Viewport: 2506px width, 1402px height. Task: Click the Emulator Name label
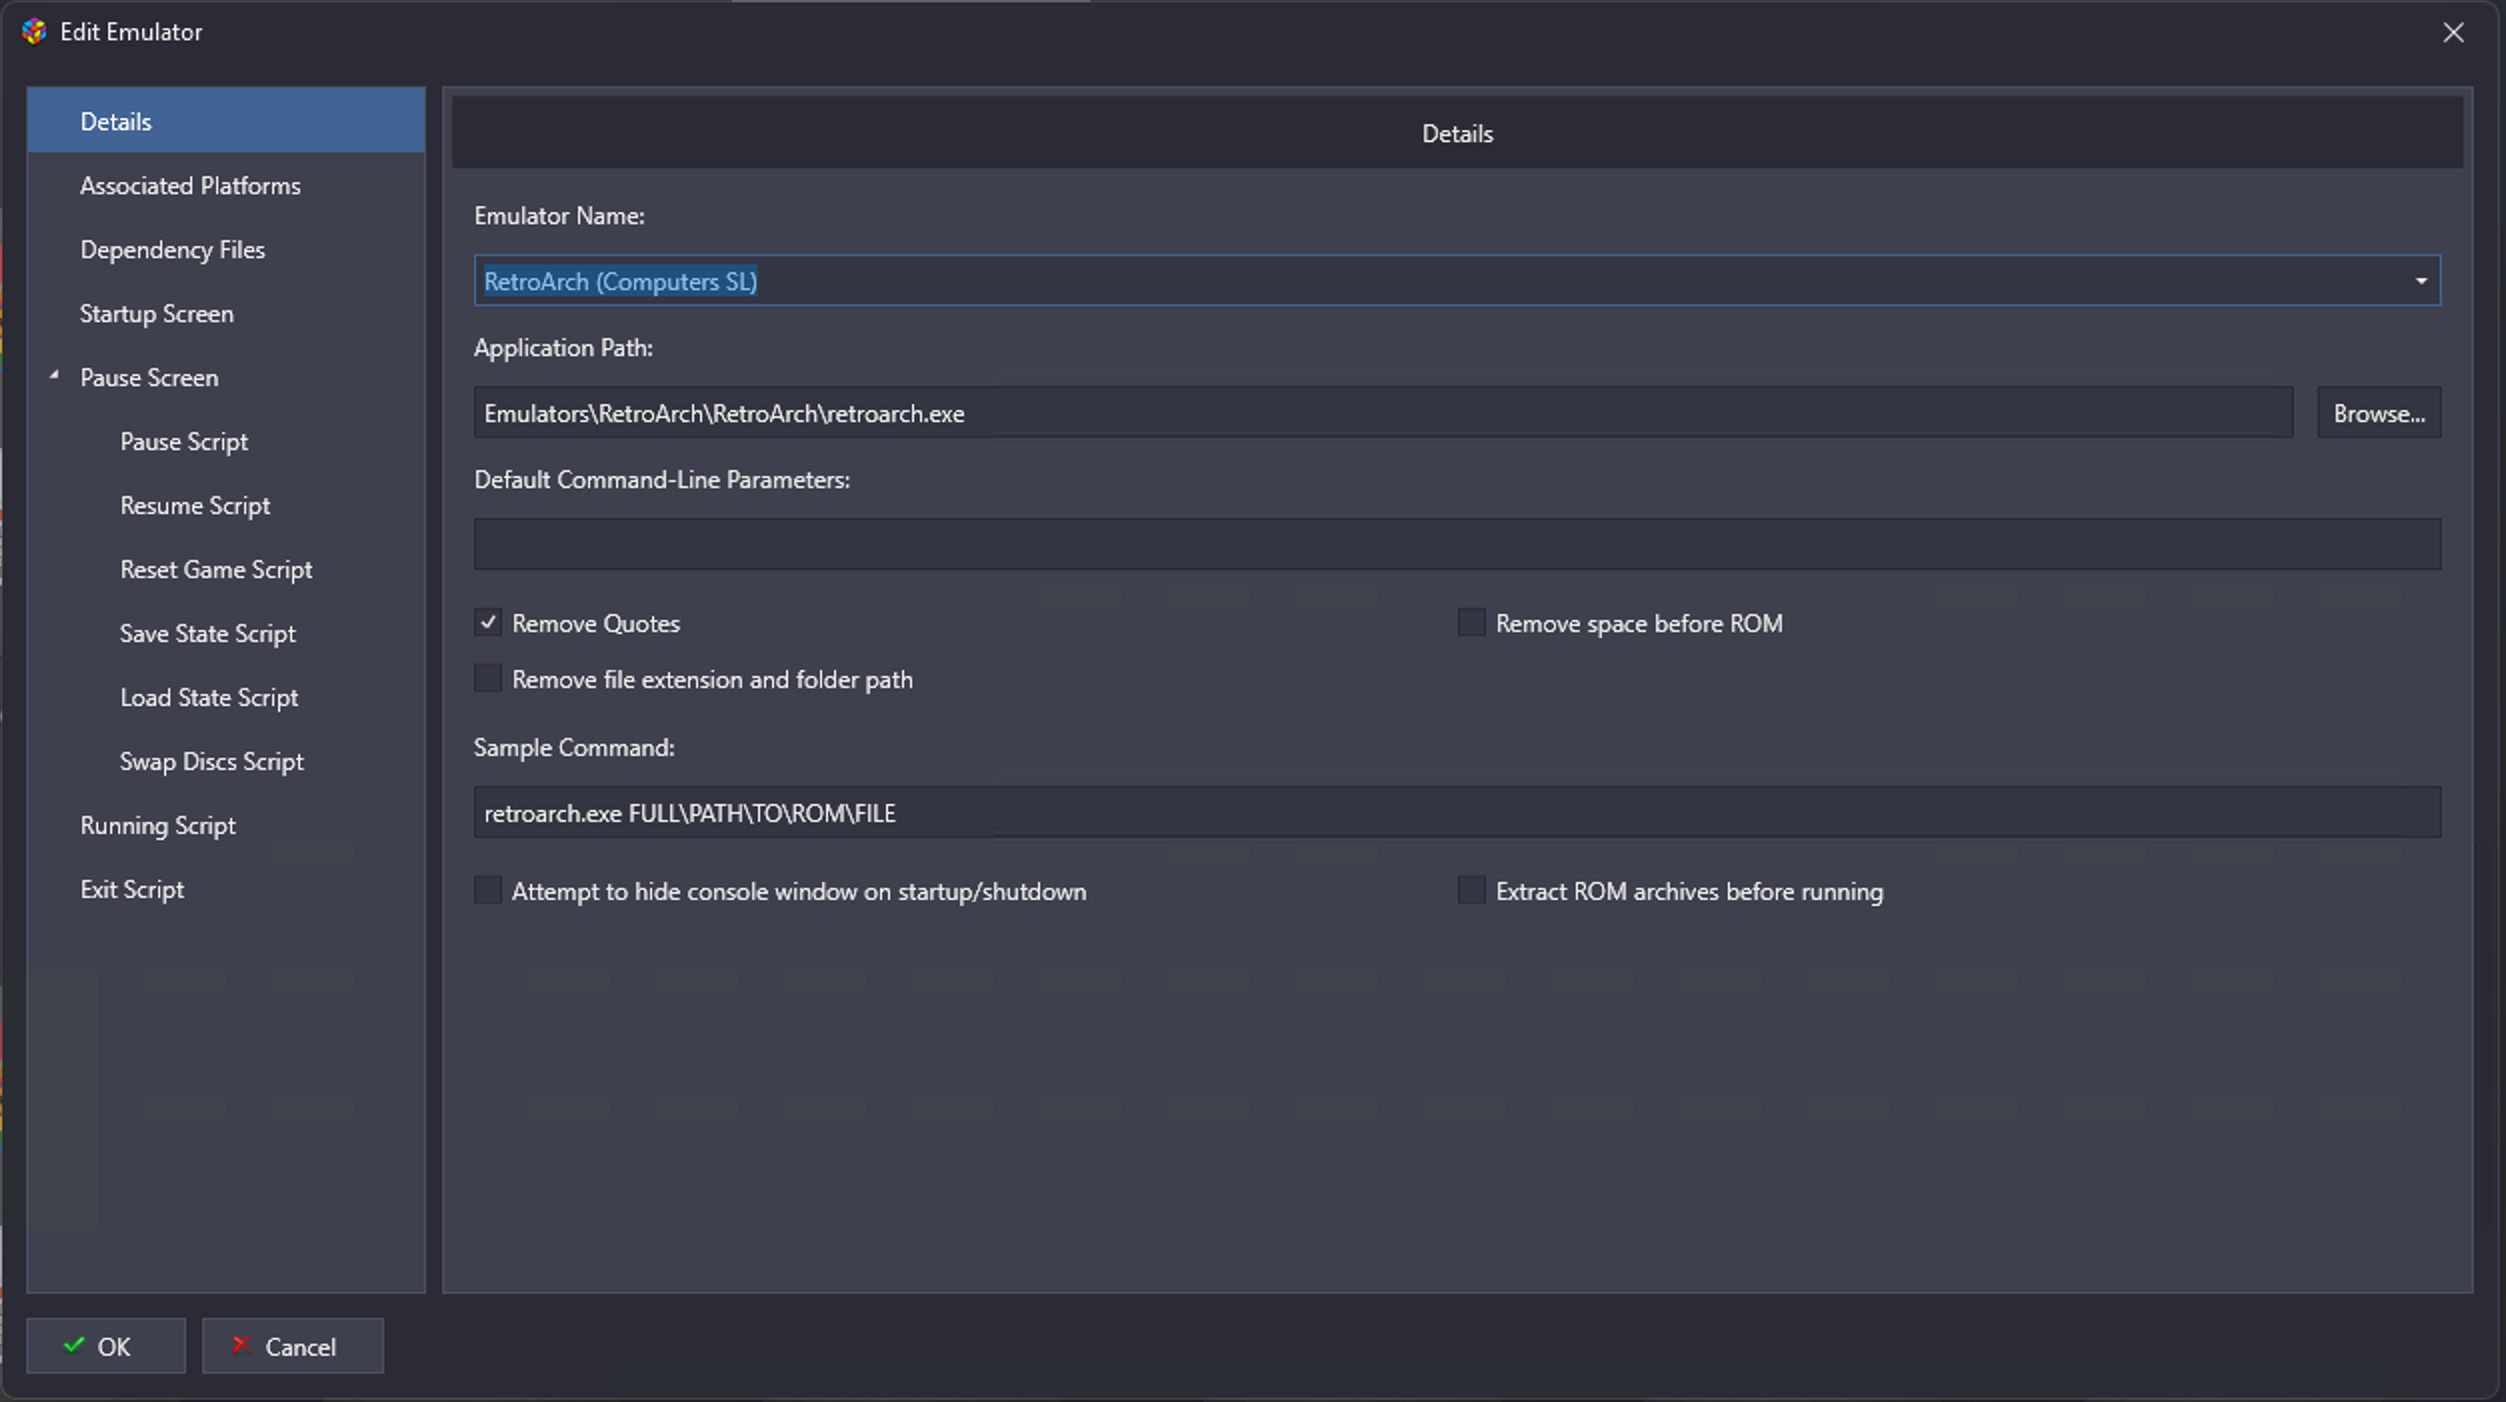click(559, 216)
